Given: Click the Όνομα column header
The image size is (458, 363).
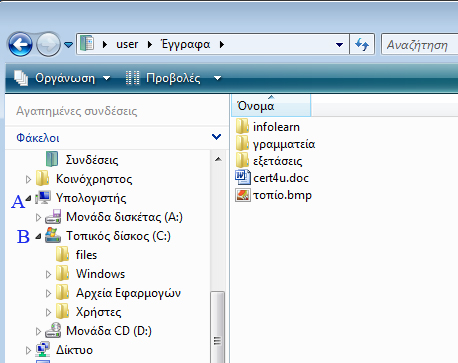Looking at the screenshot, I should click(x=271, y=106).
